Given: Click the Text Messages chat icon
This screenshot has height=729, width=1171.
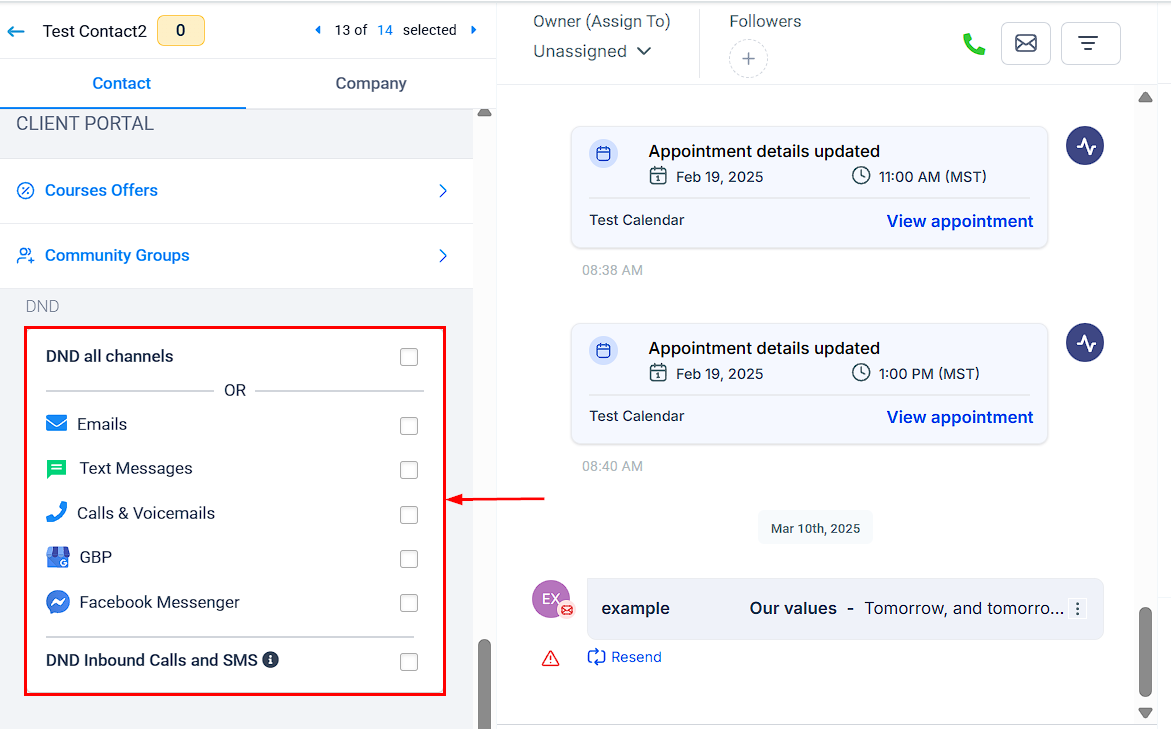Looking at the screenshot, I should click(x=57, y=468).
